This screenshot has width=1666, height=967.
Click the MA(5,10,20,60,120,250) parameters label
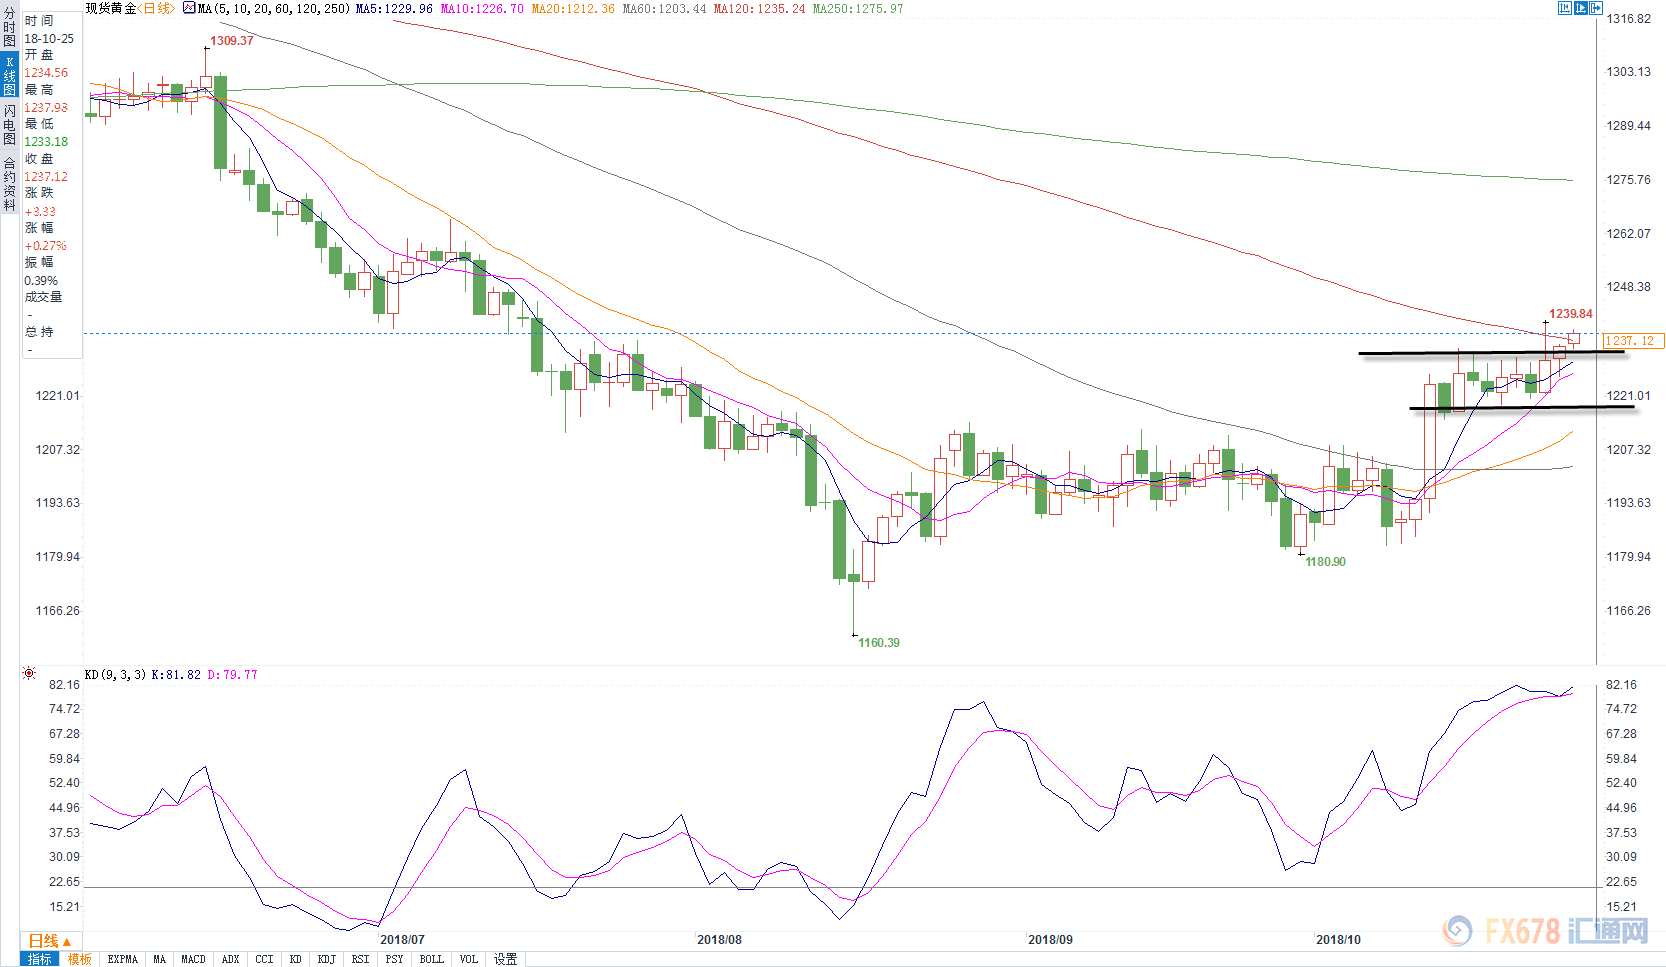pyautogui.click(x=274, y=8)
